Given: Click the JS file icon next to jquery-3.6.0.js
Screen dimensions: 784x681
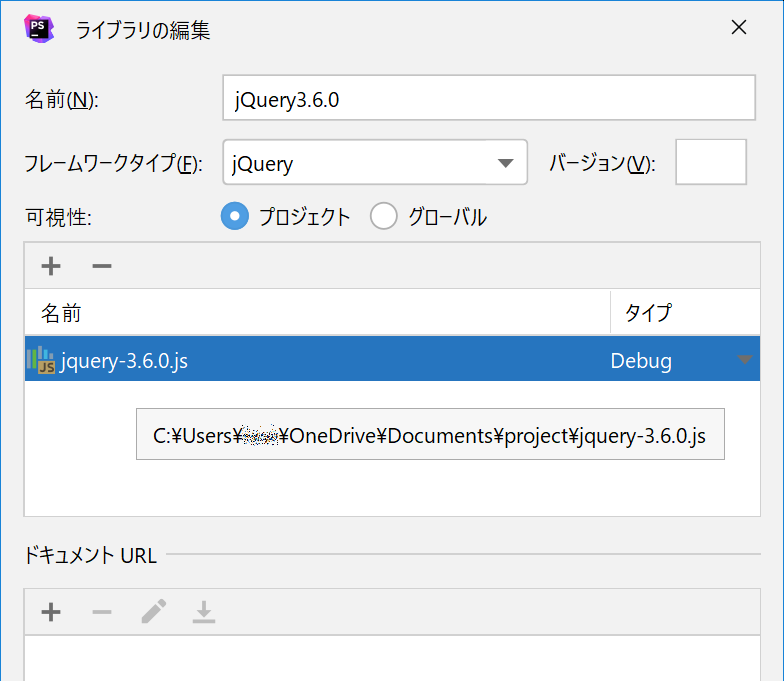Looking at the screenshot, I should coord(40,360).
